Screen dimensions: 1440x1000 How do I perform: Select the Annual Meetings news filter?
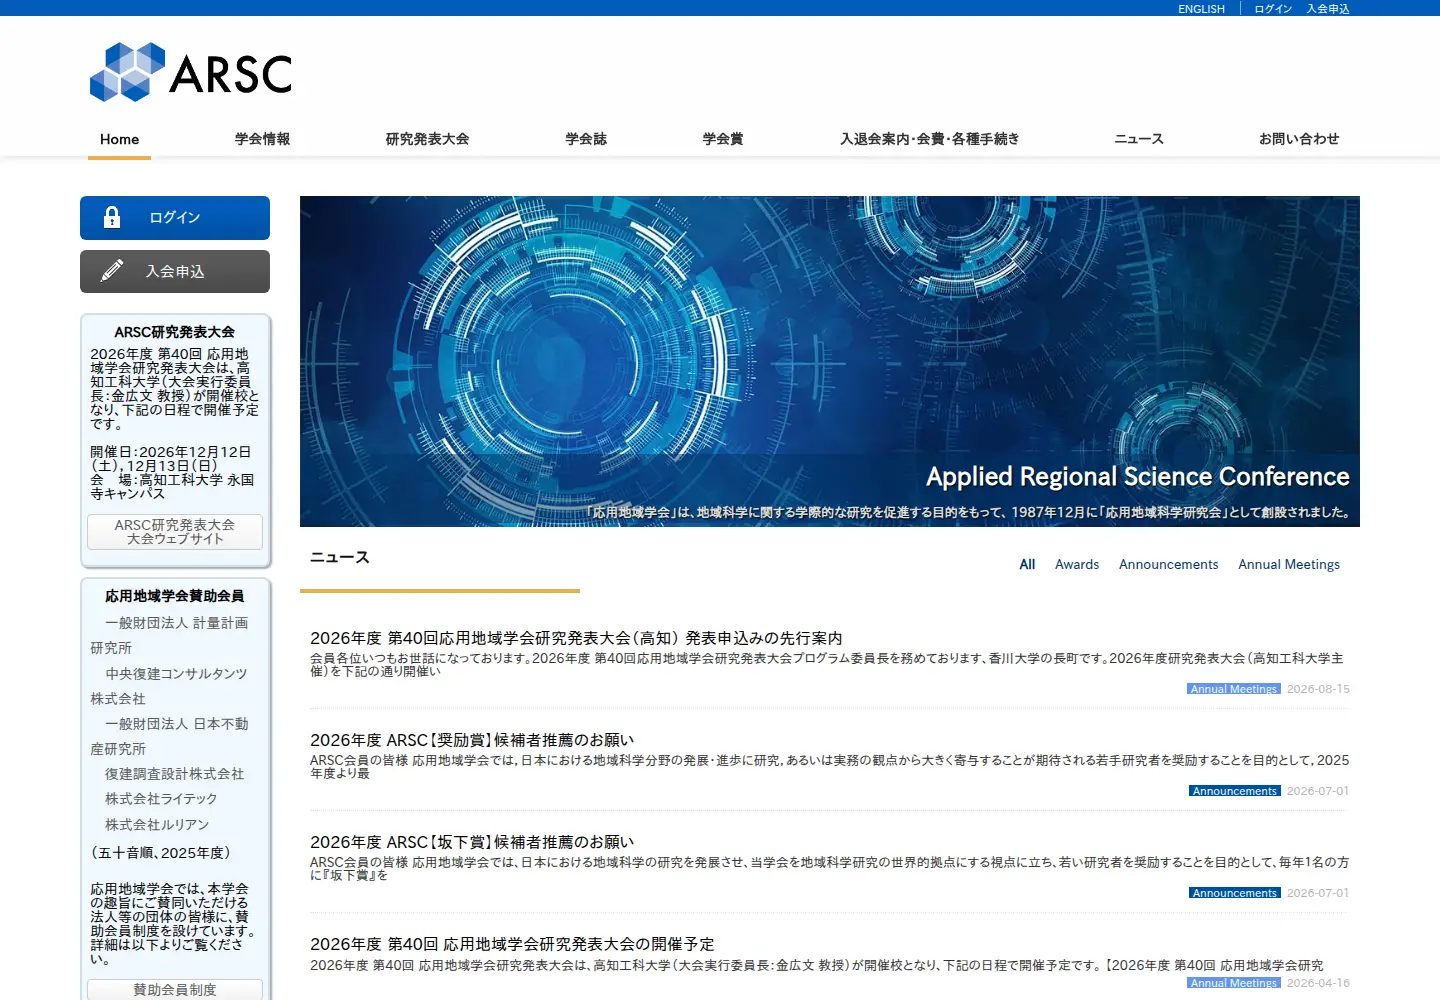coord(1289,564)
